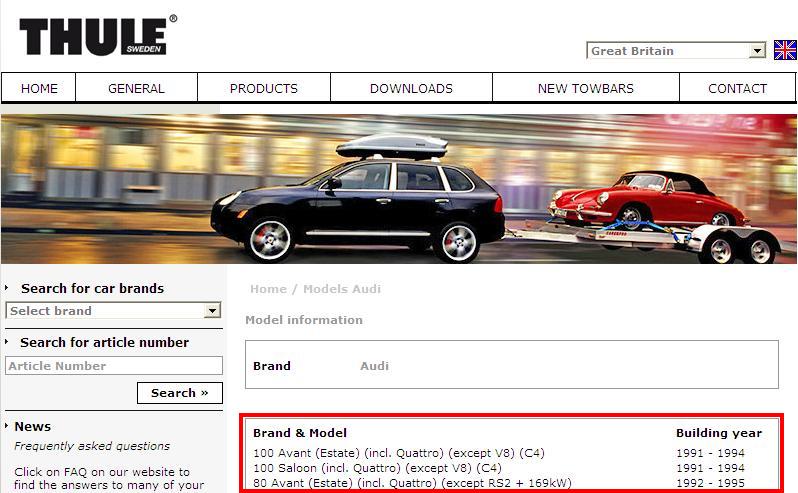Click the Home breadcrumb link
Image resolution: width=798 pixels, height=493 pixels.
(x=268, y=289)
